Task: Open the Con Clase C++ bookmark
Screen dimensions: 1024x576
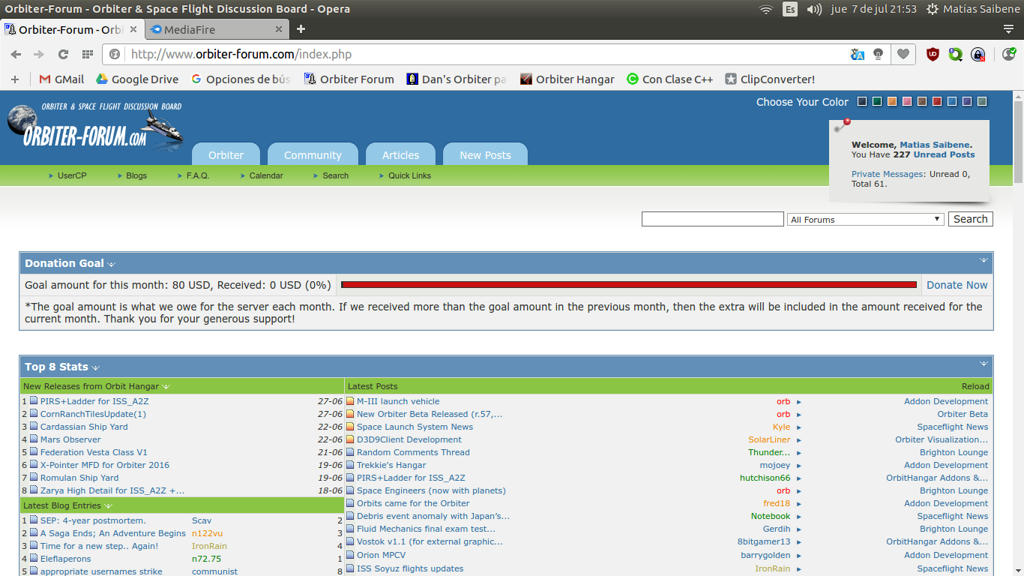Action: pos(670,79)
